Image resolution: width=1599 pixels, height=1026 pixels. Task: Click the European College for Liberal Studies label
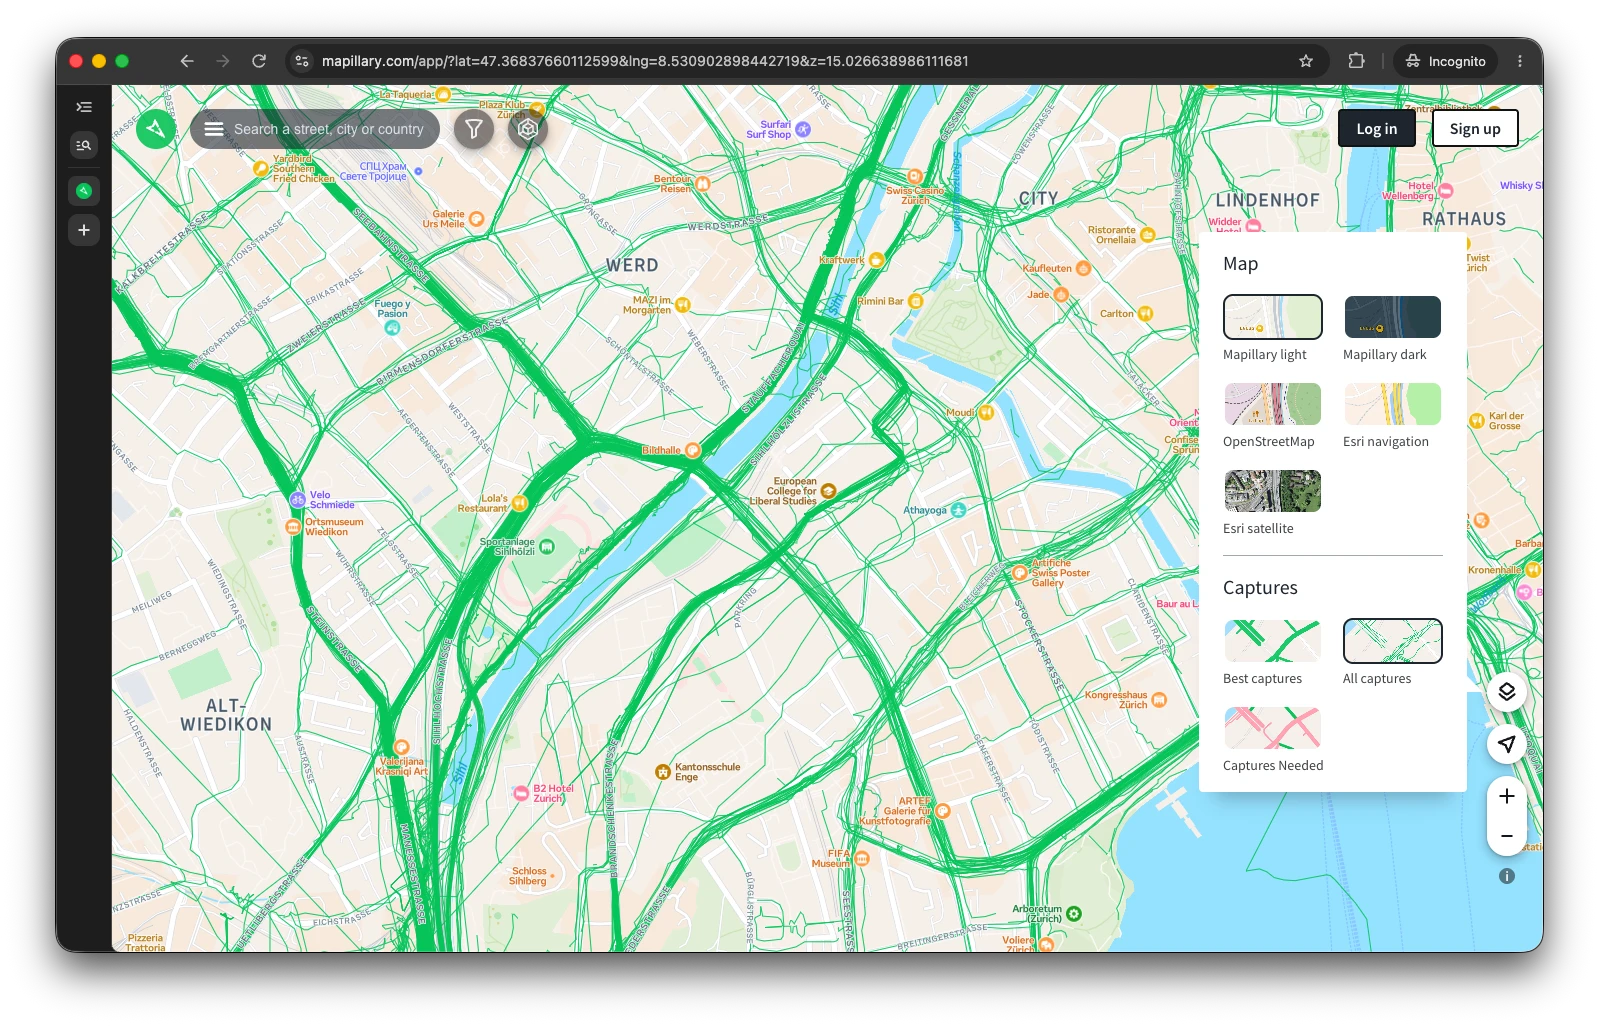click(784, 491)
